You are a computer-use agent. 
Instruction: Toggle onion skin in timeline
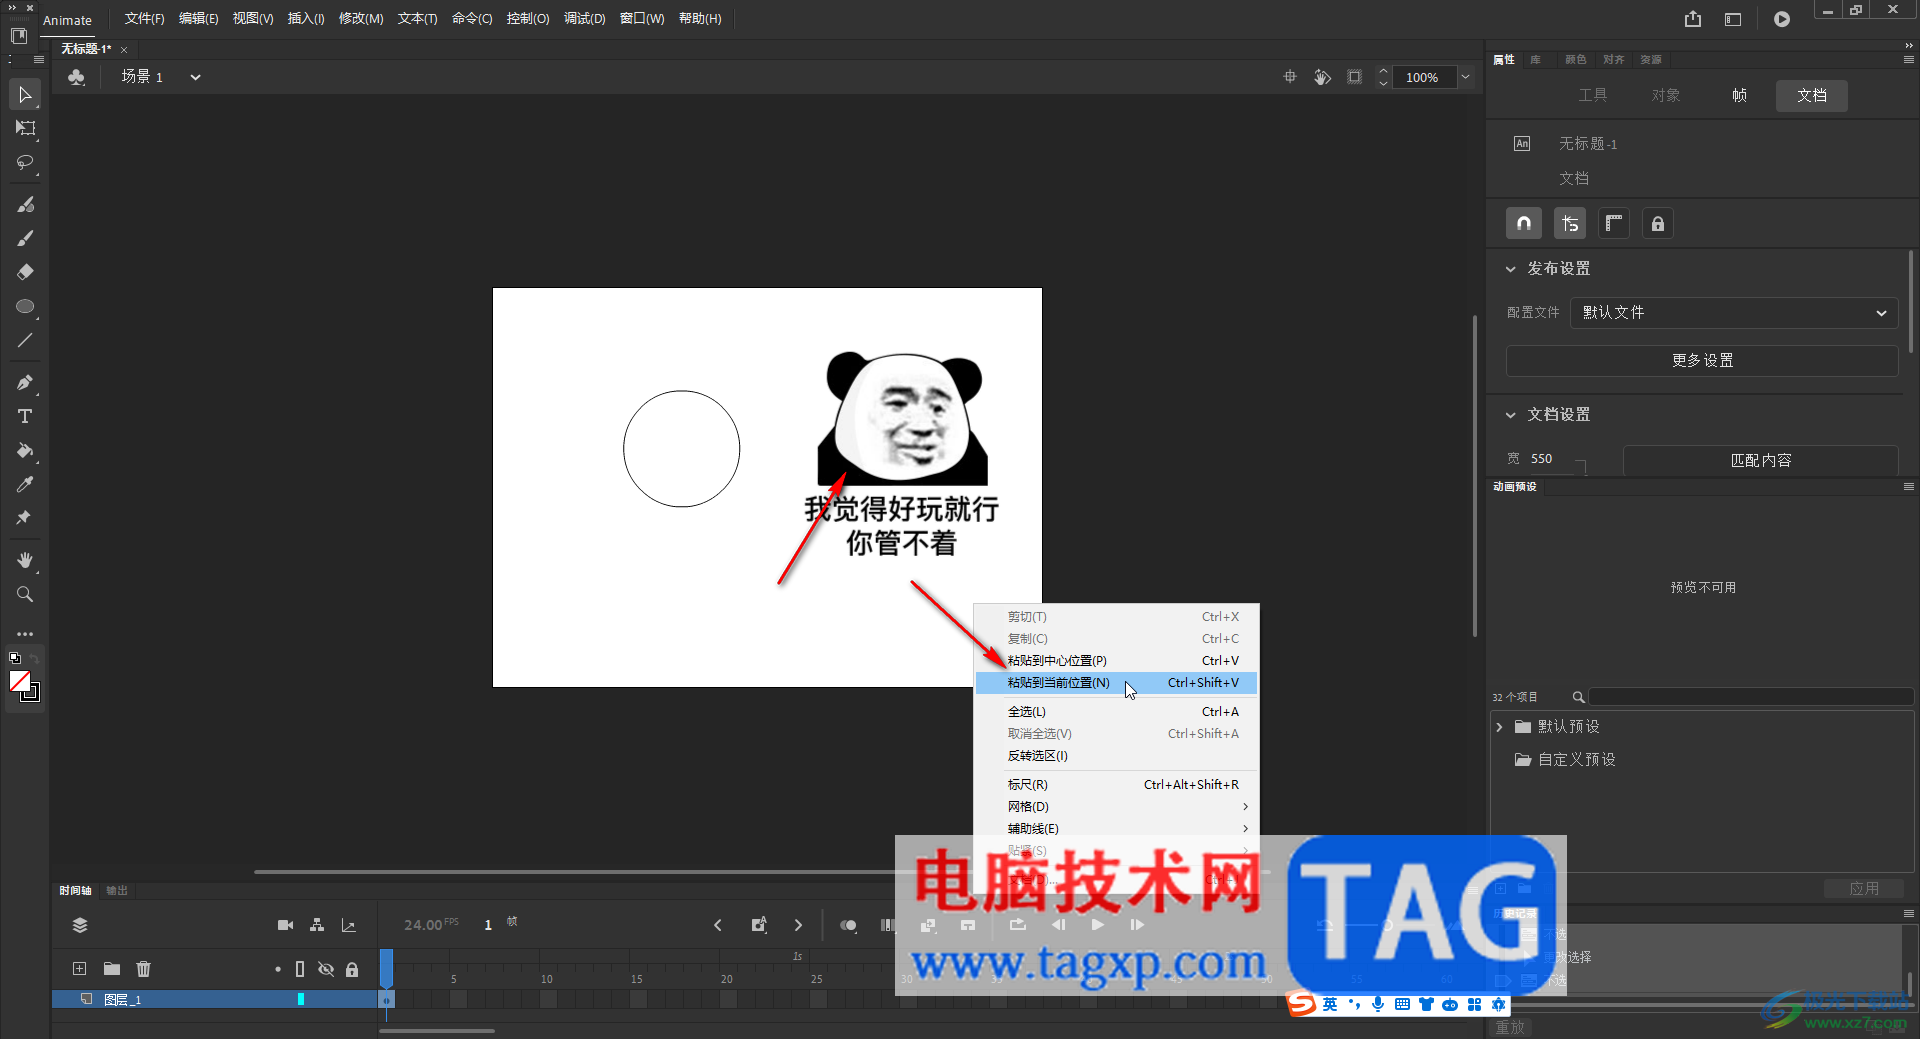[x=848, y=925]
